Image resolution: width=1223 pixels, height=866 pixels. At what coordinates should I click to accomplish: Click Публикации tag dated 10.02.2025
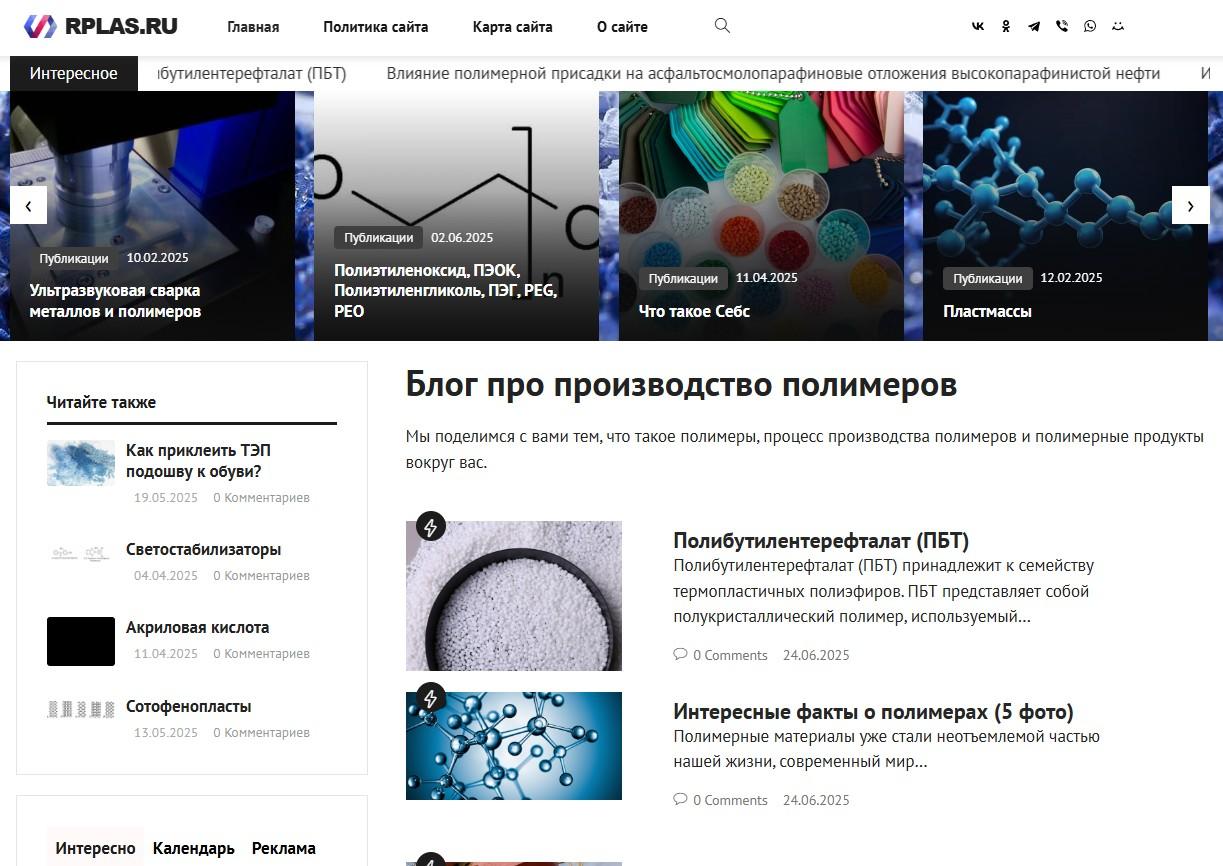(x=74, y=258)
